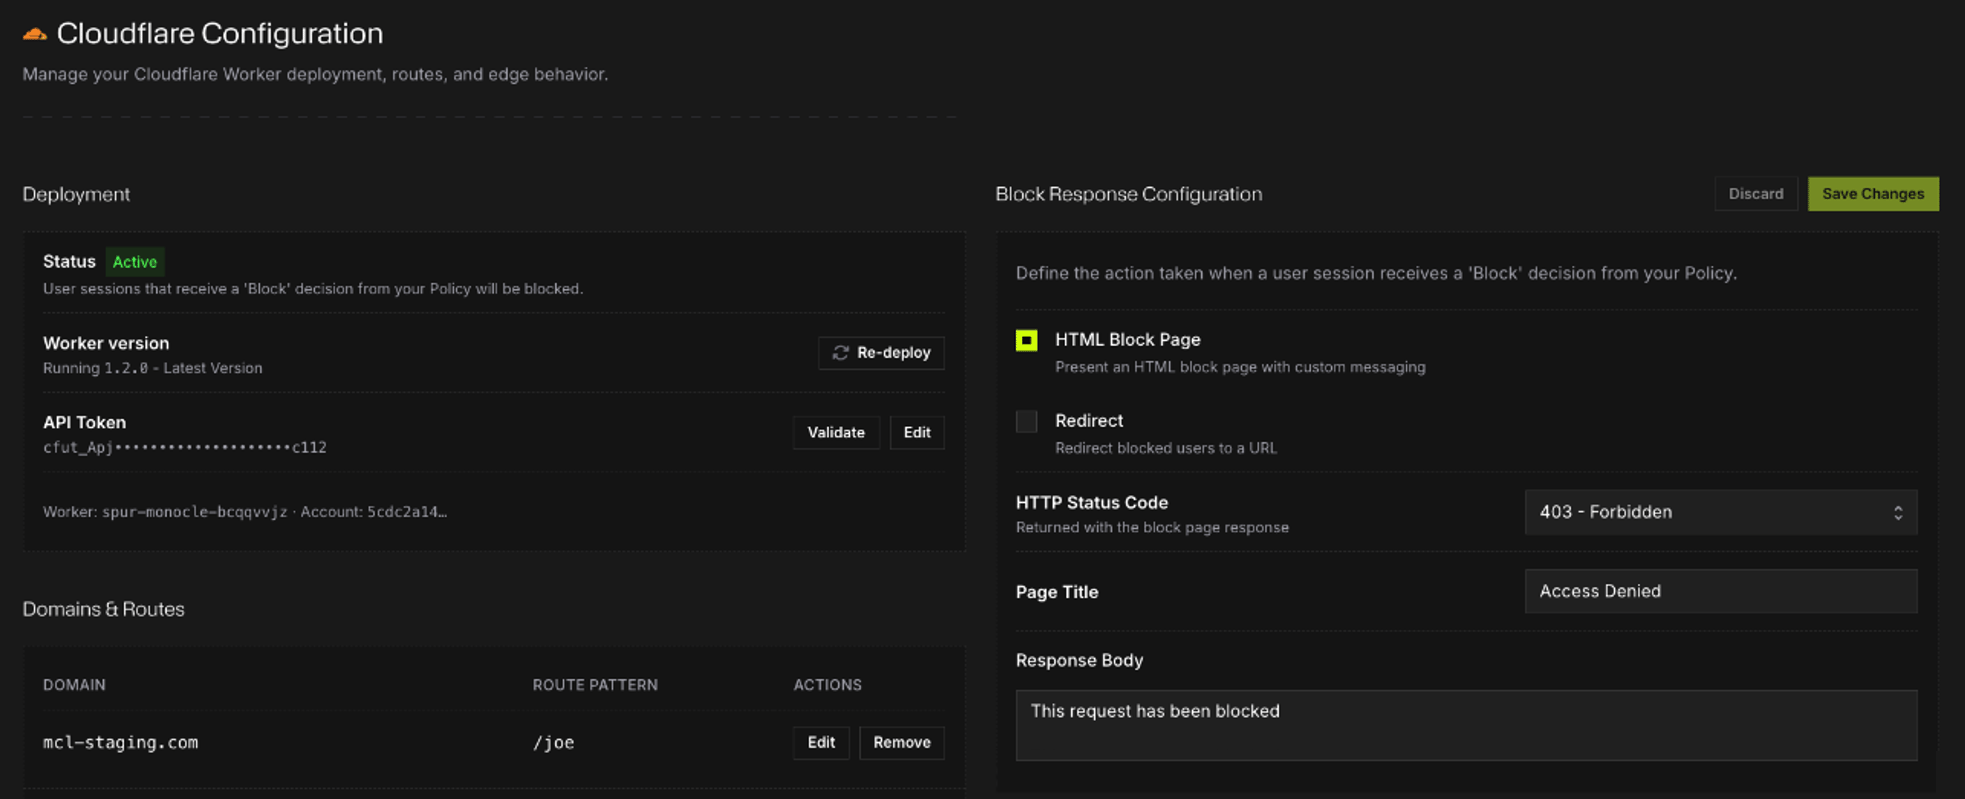Edit the mcl-staging.com route

click(x=821, y=743)
